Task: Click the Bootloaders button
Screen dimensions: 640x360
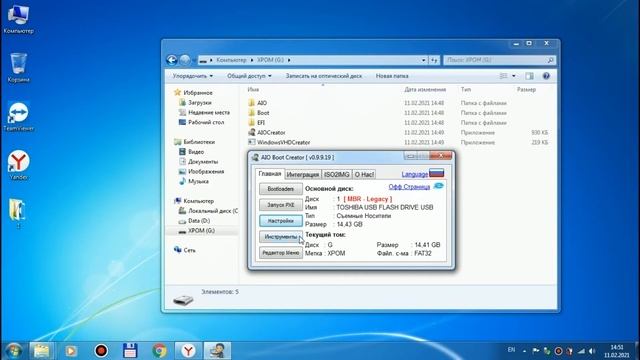Action: coord(281,189)
